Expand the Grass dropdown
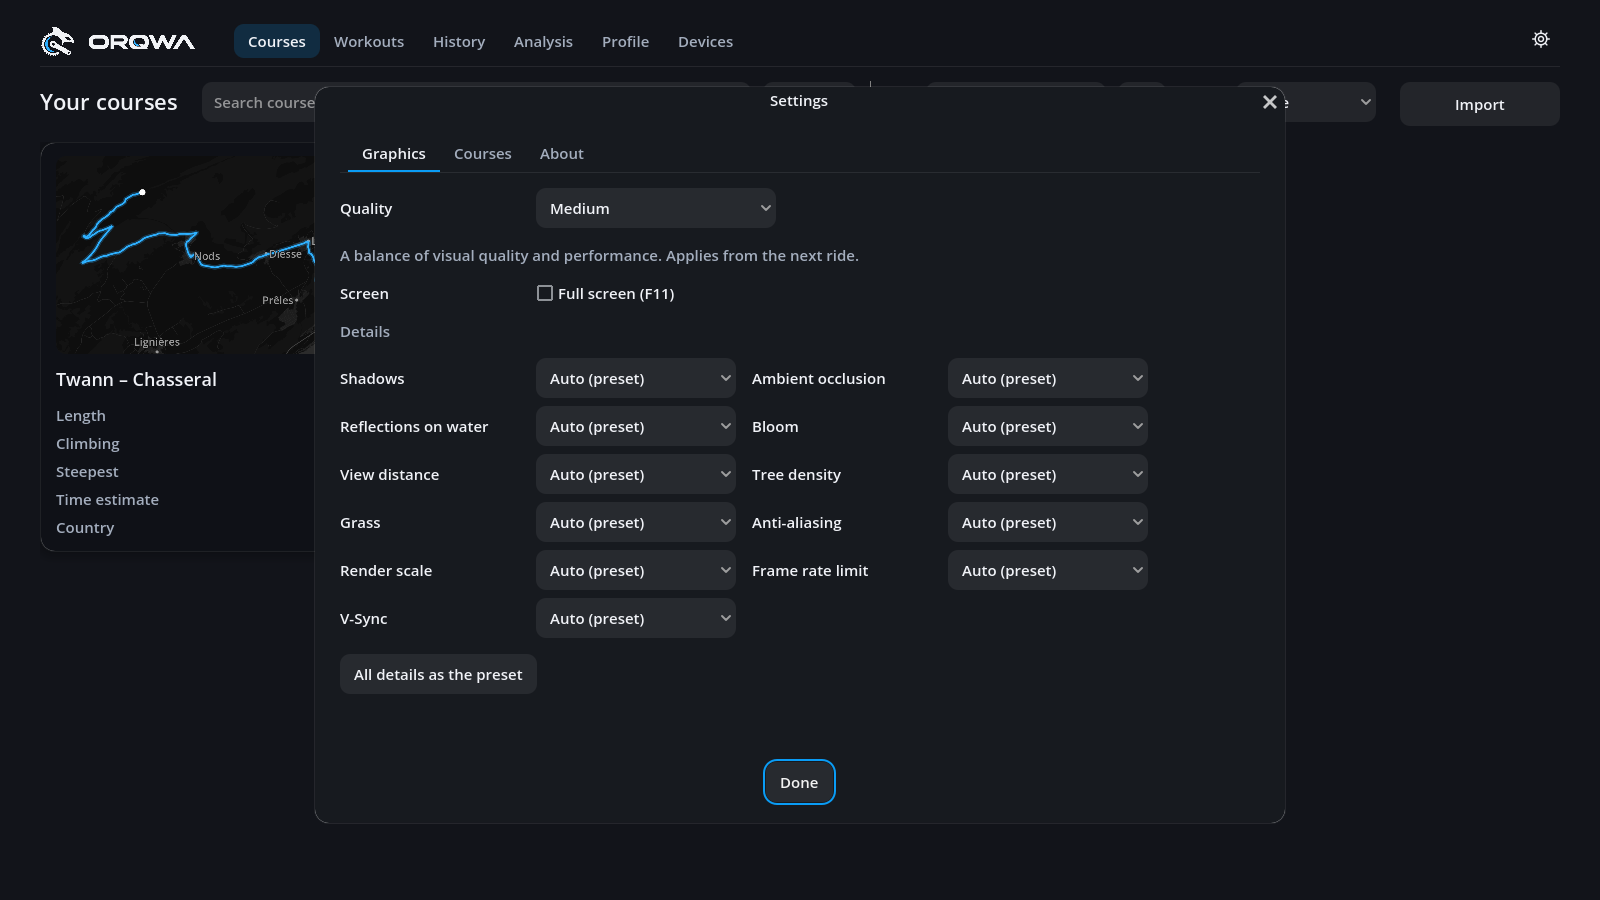The image size is (1600, 900). (636, 522)
